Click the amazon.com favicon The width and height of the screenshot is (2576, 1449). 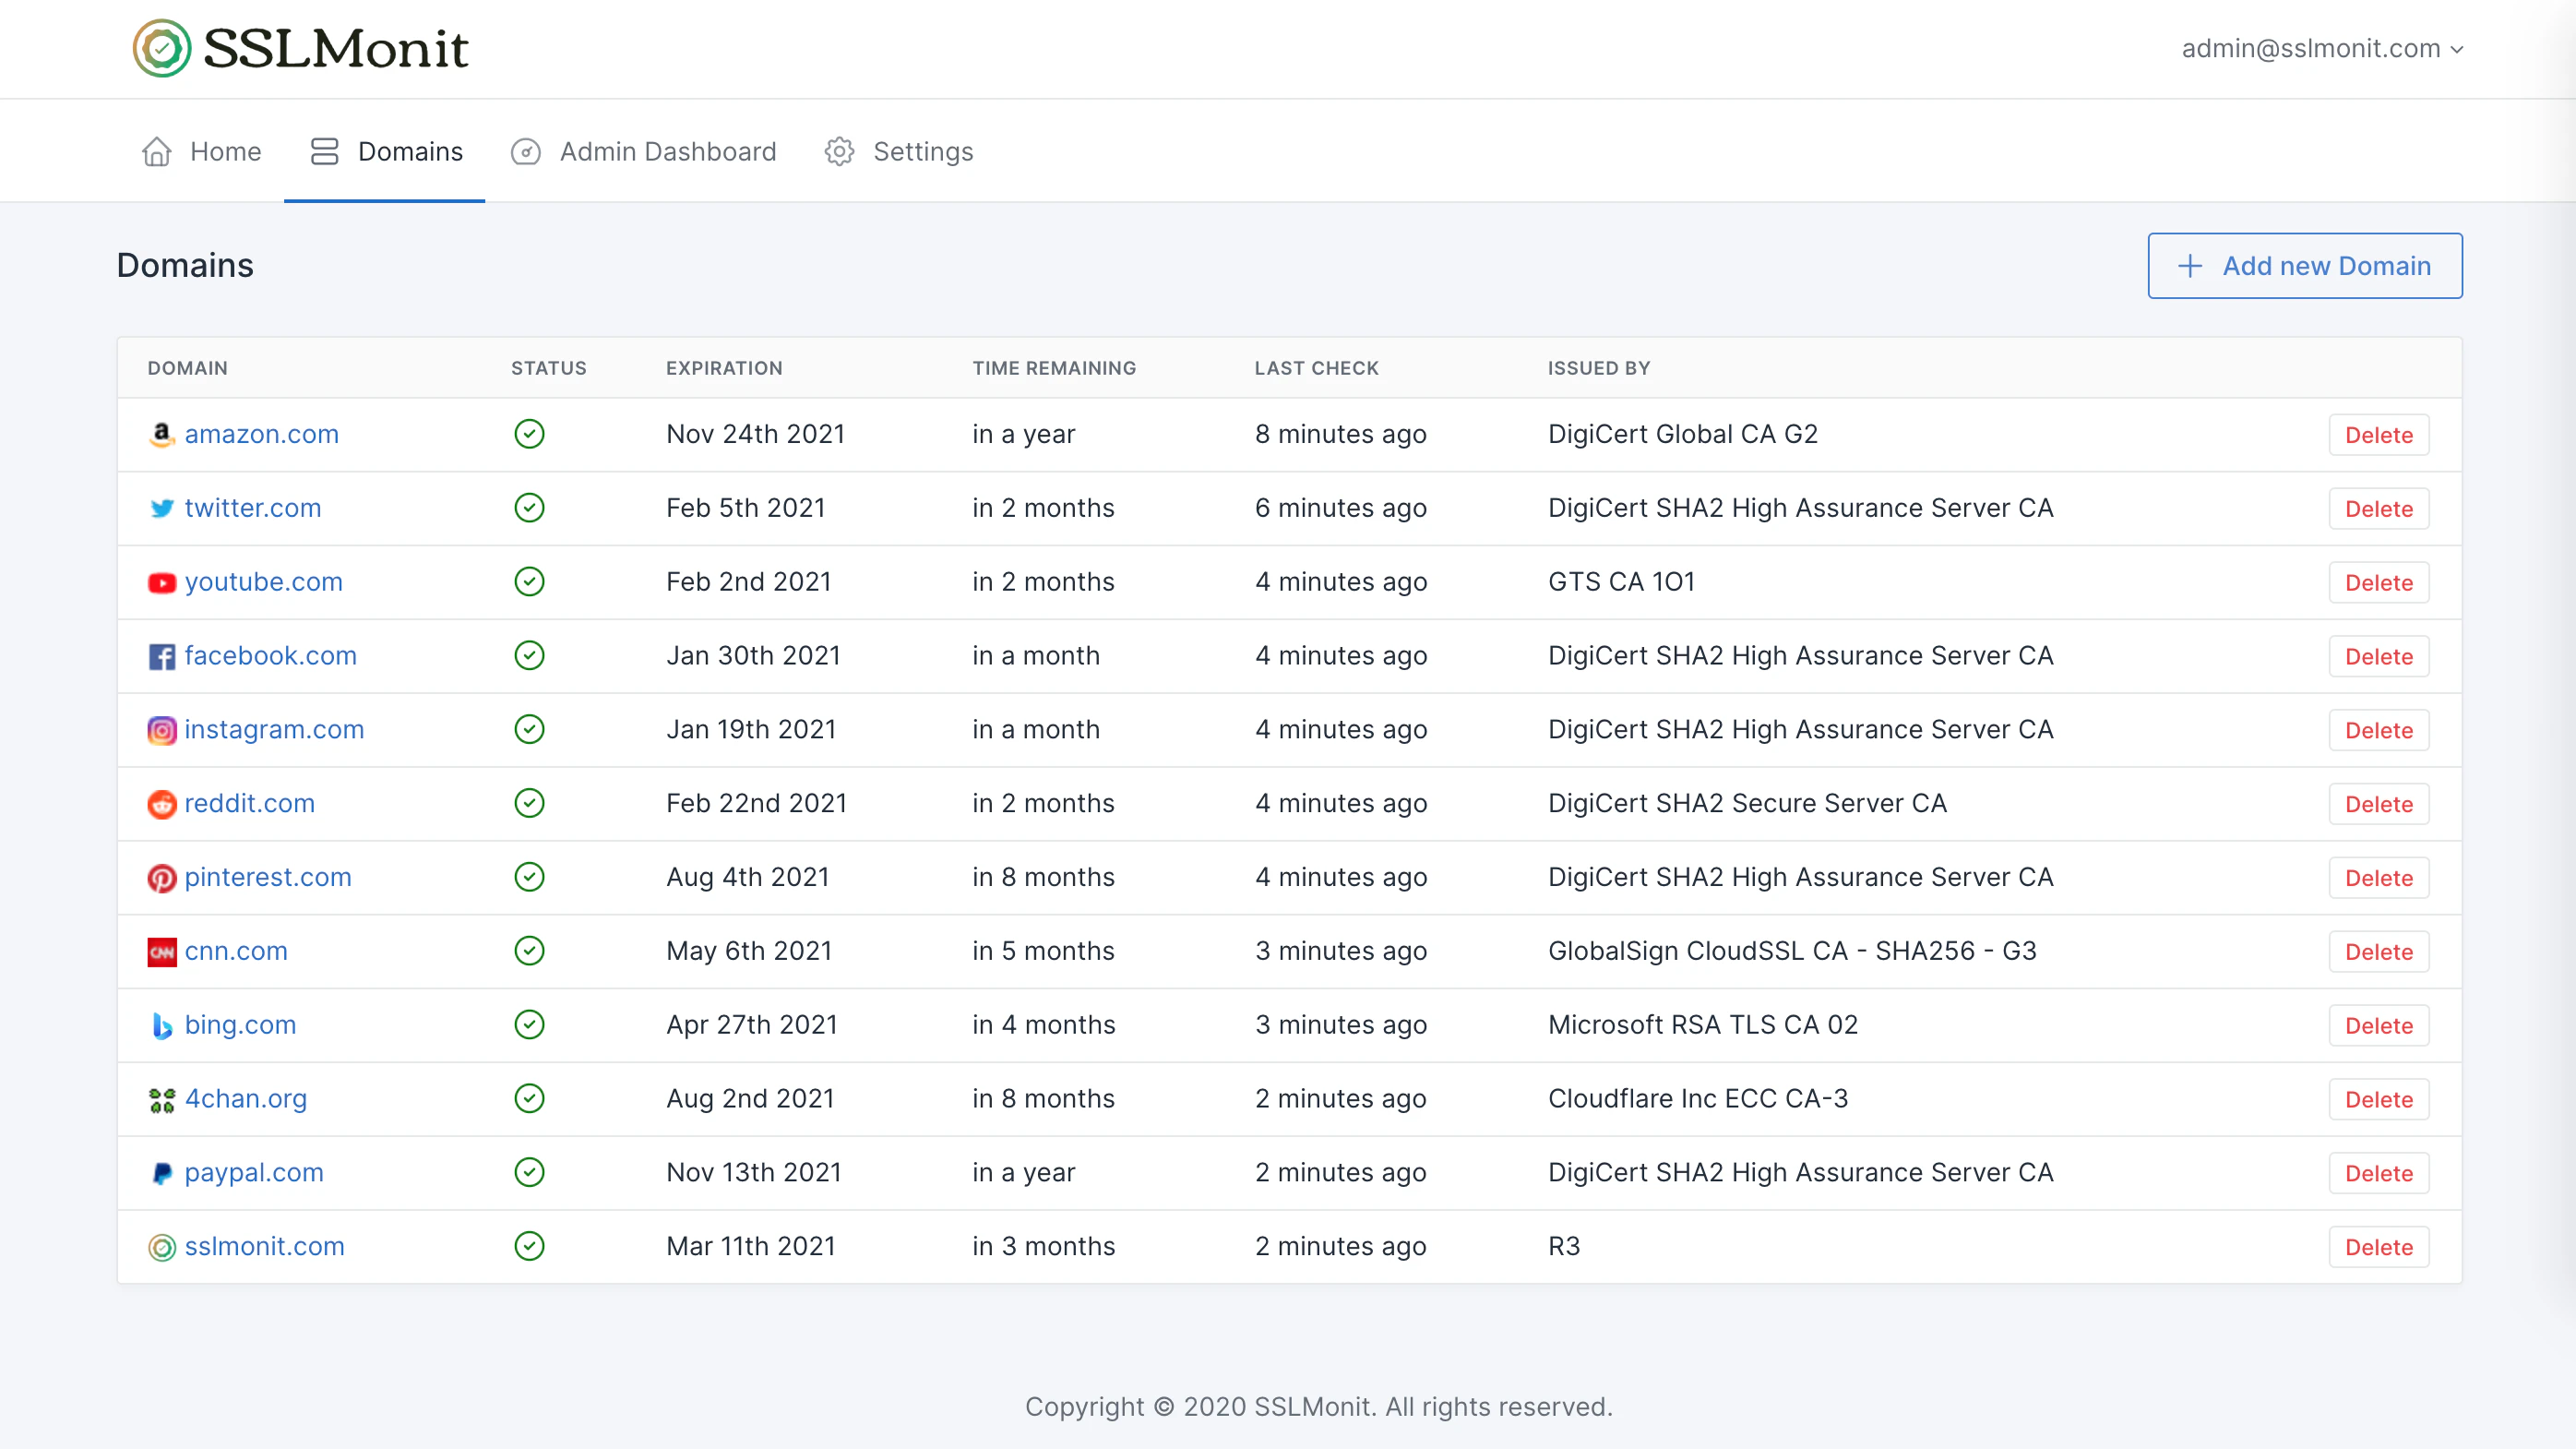pos(161,434)
